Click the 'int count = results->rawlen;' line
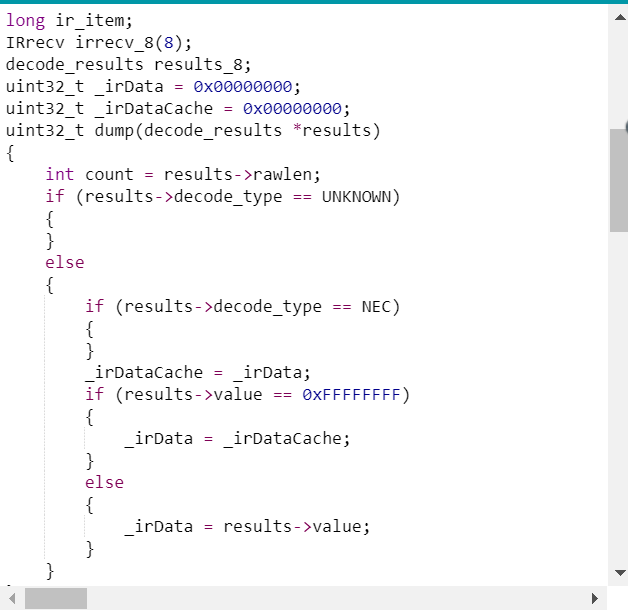The width and height of the screenshot is (628, 610). tap(183, 175)
